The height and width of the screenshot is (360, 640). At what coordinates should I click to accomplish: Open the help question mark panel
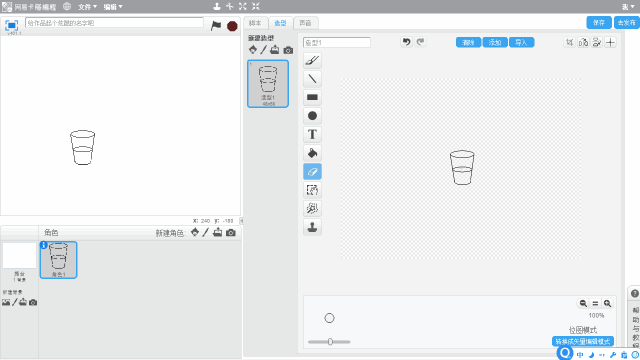pyautogui.click(x=635, y=293)
